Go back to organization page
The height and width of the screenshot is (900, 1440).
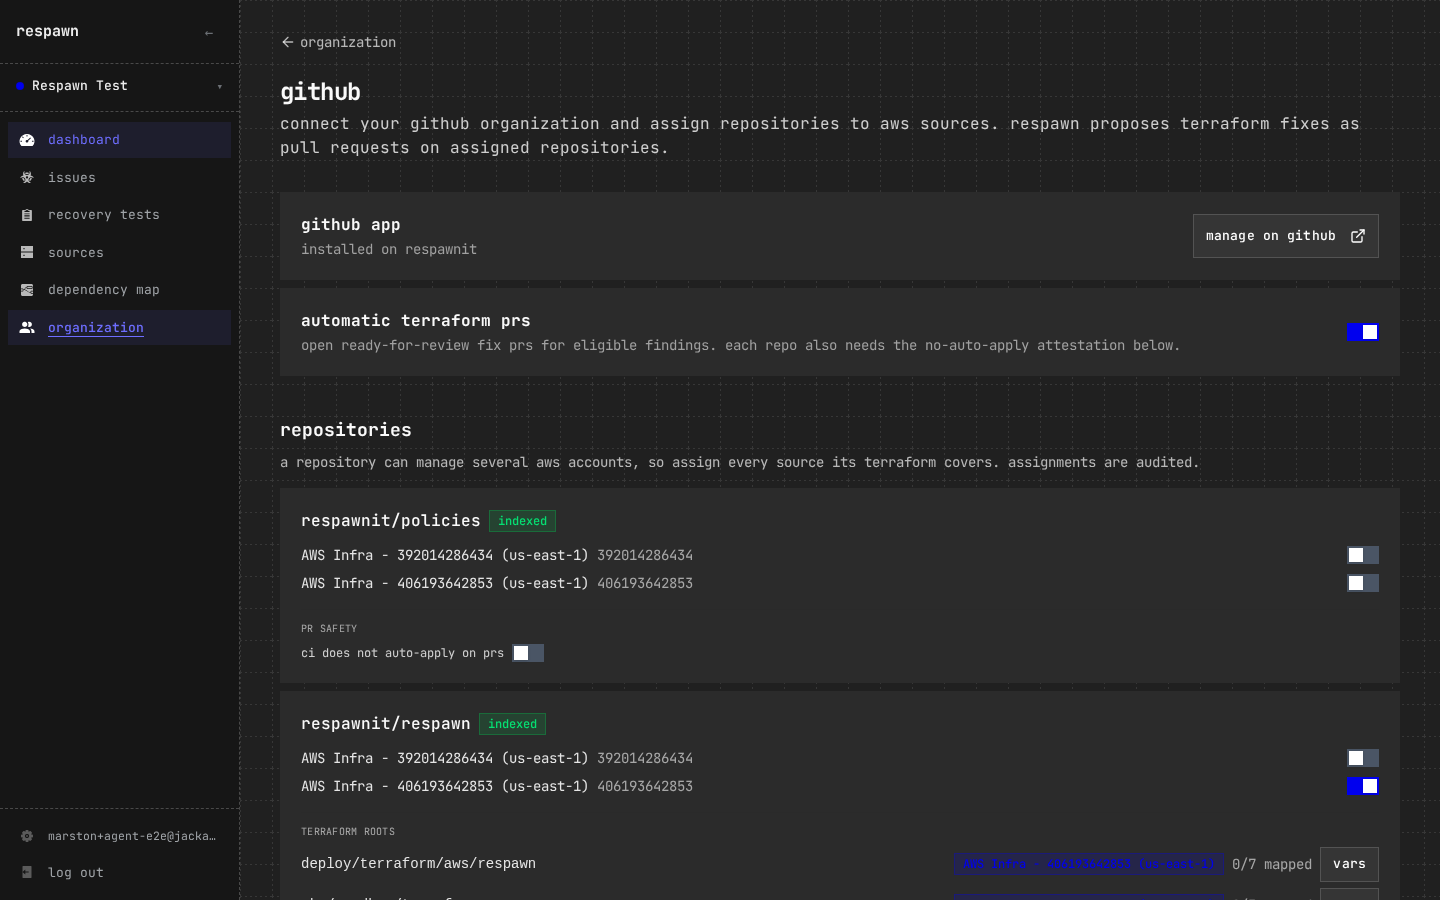(338, 42)
